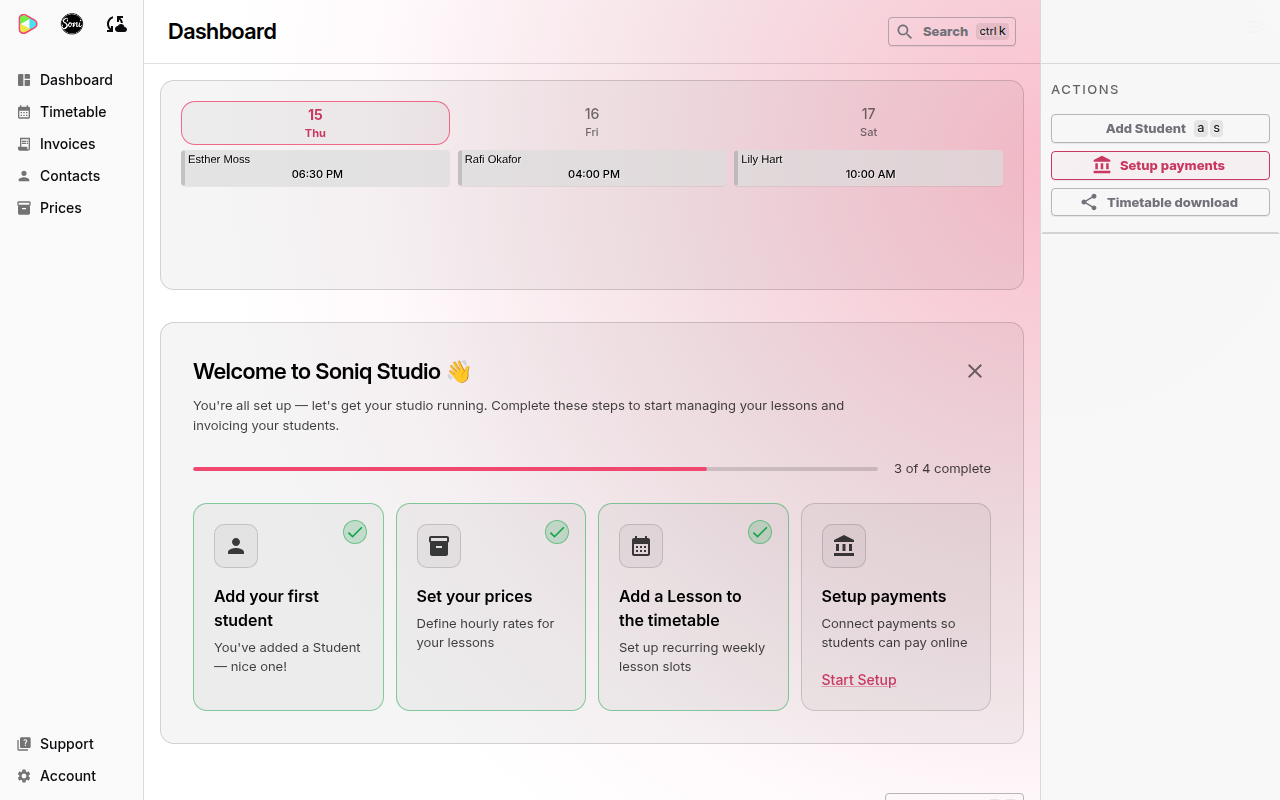
Task: Click the Start Setup link
Action: [859, 680]
